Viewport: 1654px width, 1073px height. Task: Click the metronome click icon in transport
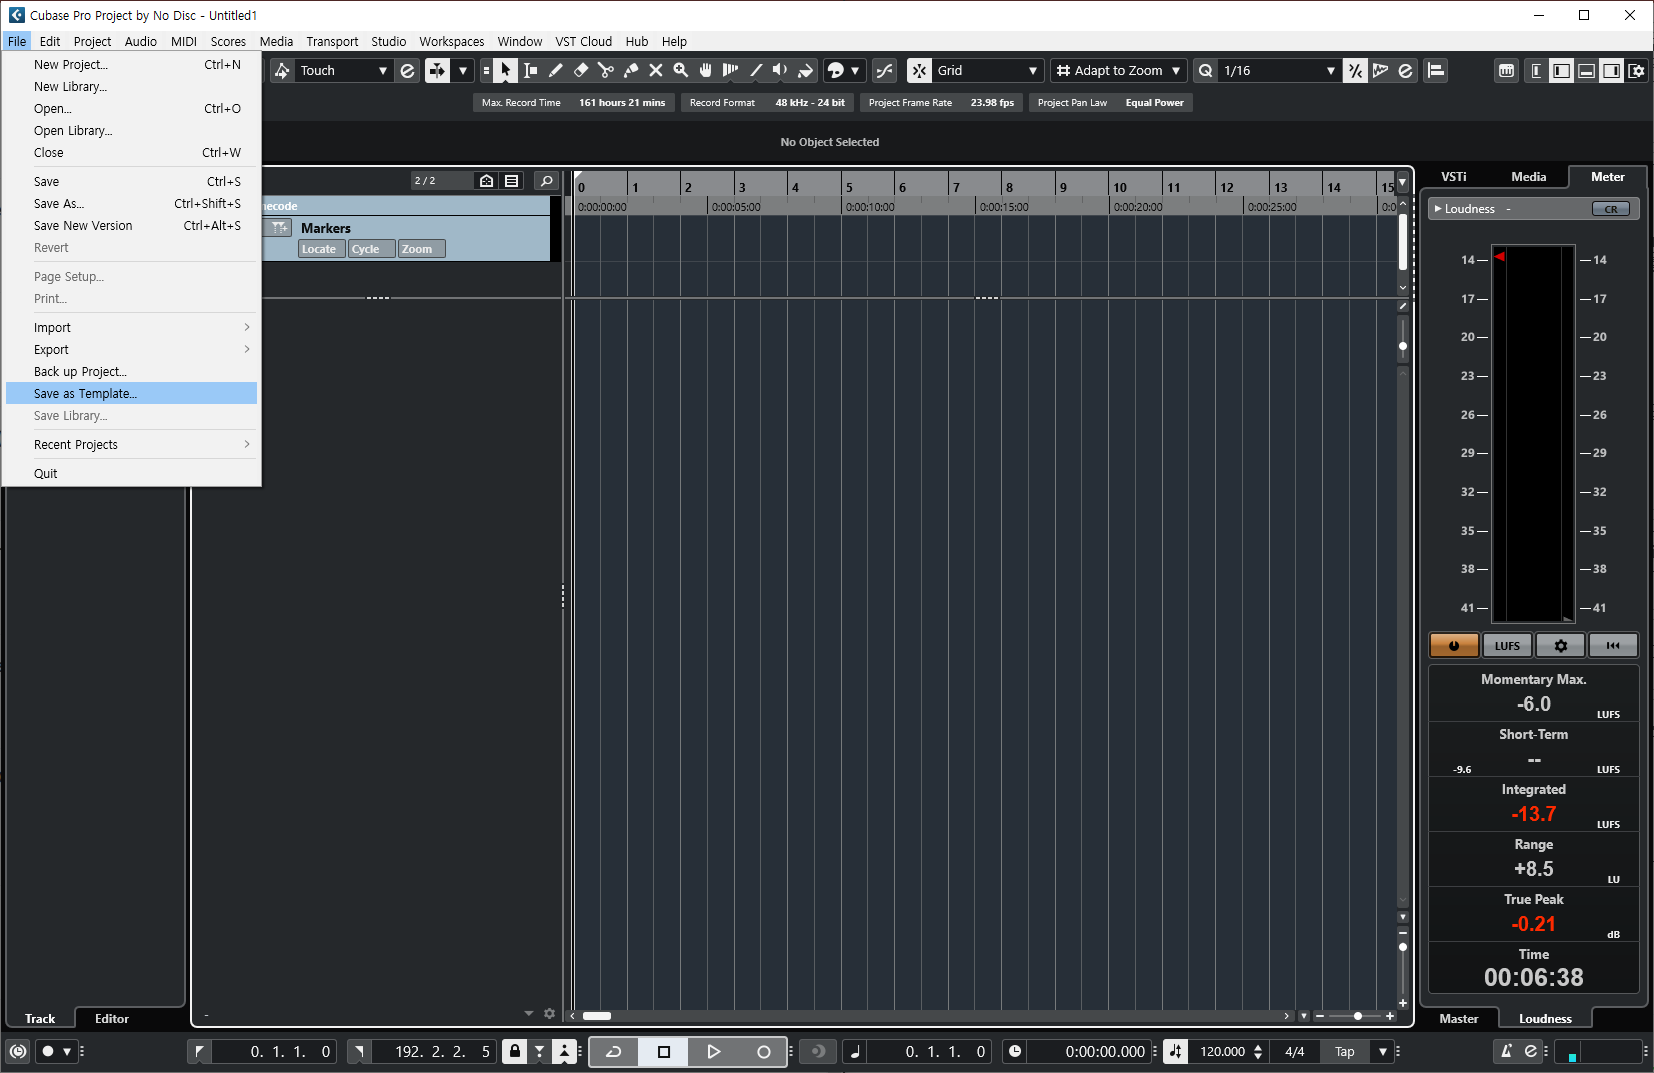pyautogui.click(x=1506, y=1051)
